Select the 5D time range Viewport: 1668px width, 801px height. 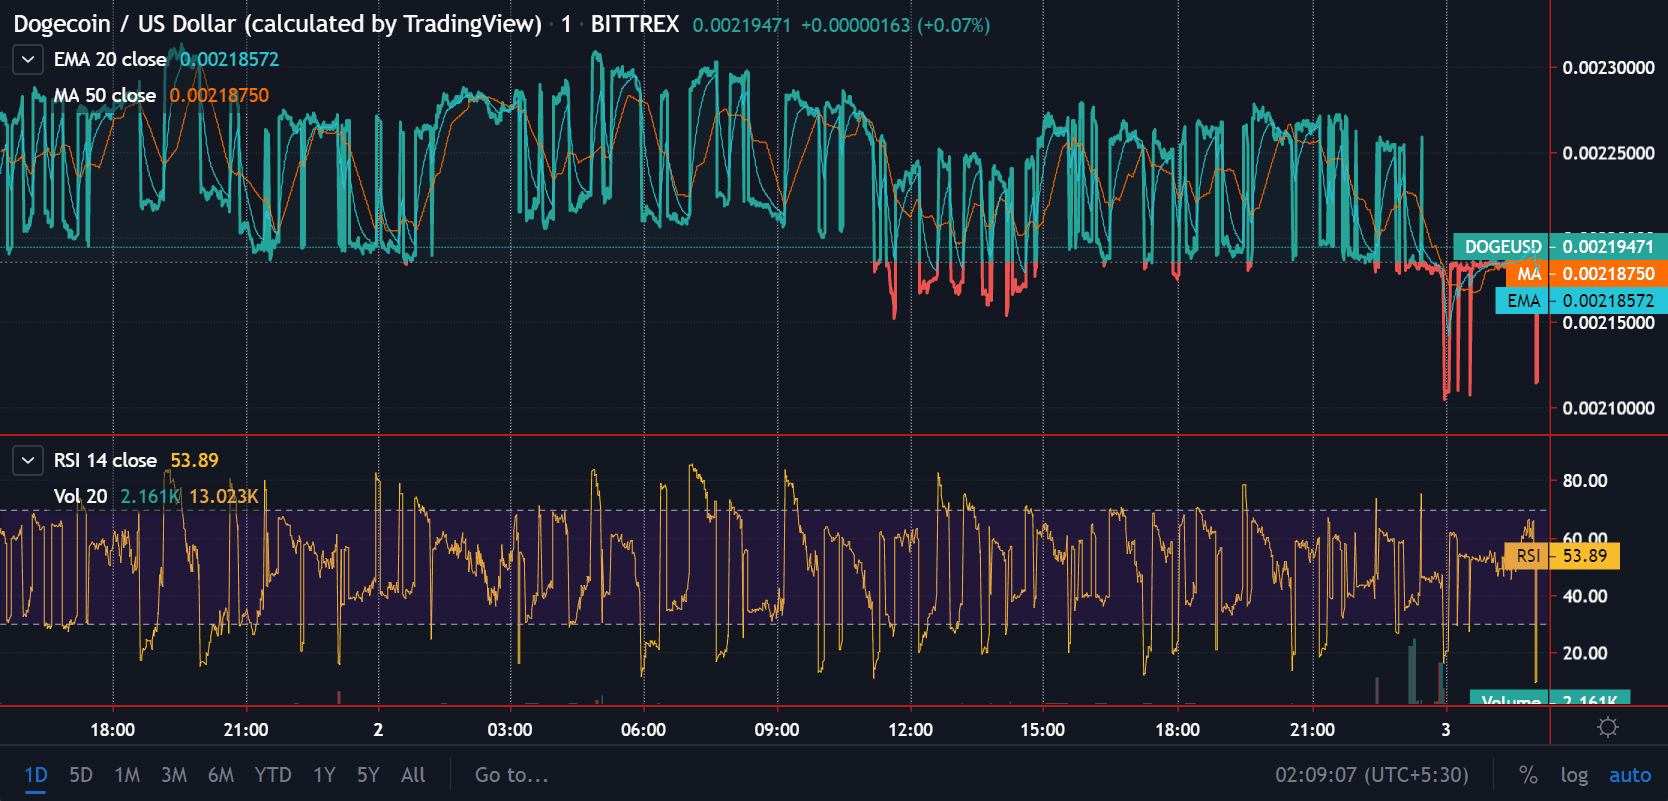pyautogui.click(x=81, y=775)
